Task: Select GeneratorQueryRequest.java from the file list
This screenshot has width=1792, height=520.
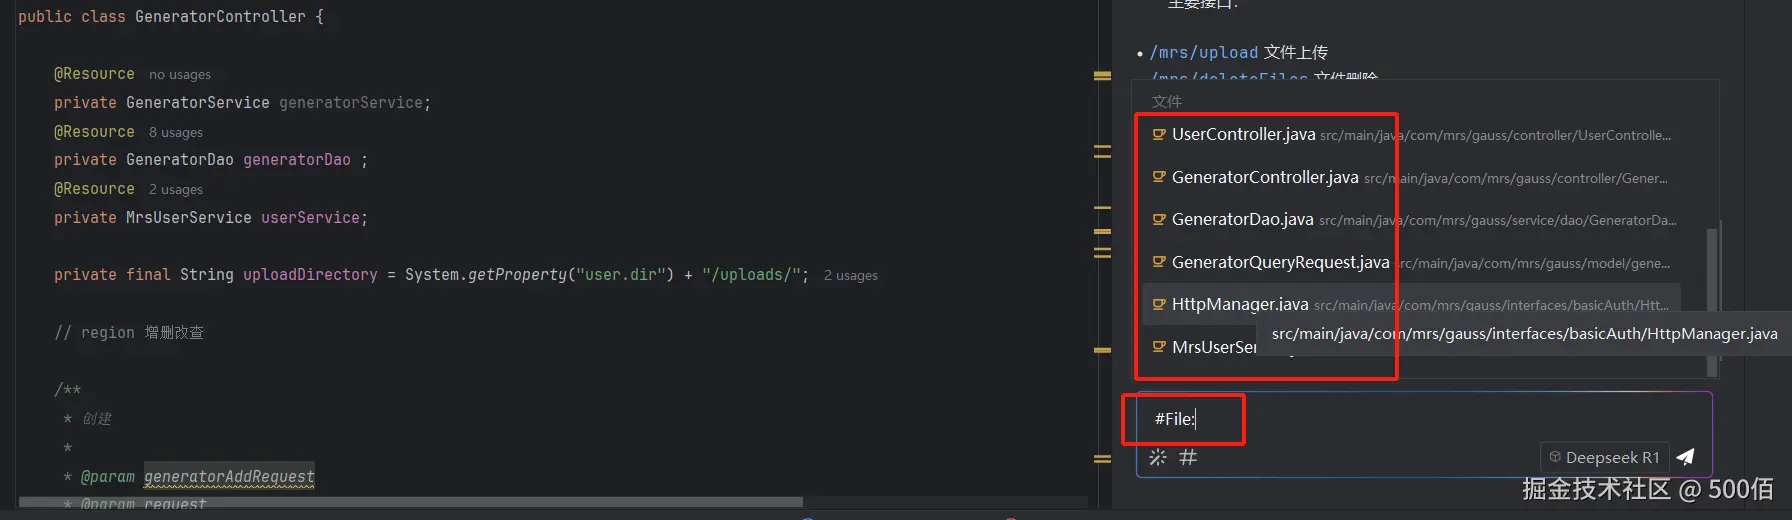Action: coord(1412,262)
